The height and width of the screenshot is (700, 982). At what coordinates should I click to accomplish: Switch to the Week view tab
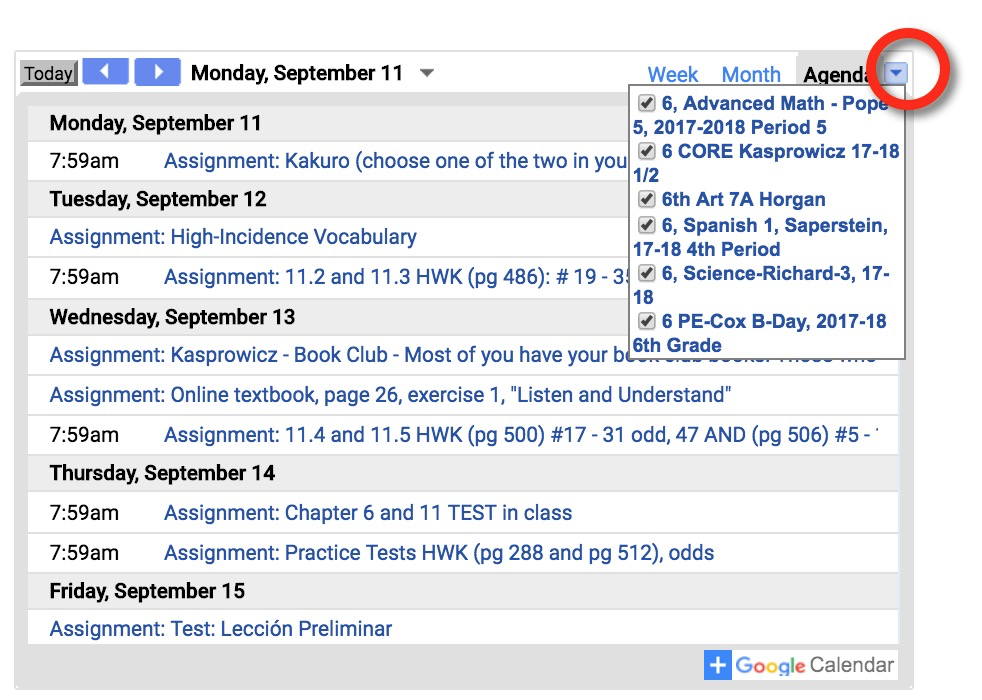pyautogui.click(x=673, y=75)
